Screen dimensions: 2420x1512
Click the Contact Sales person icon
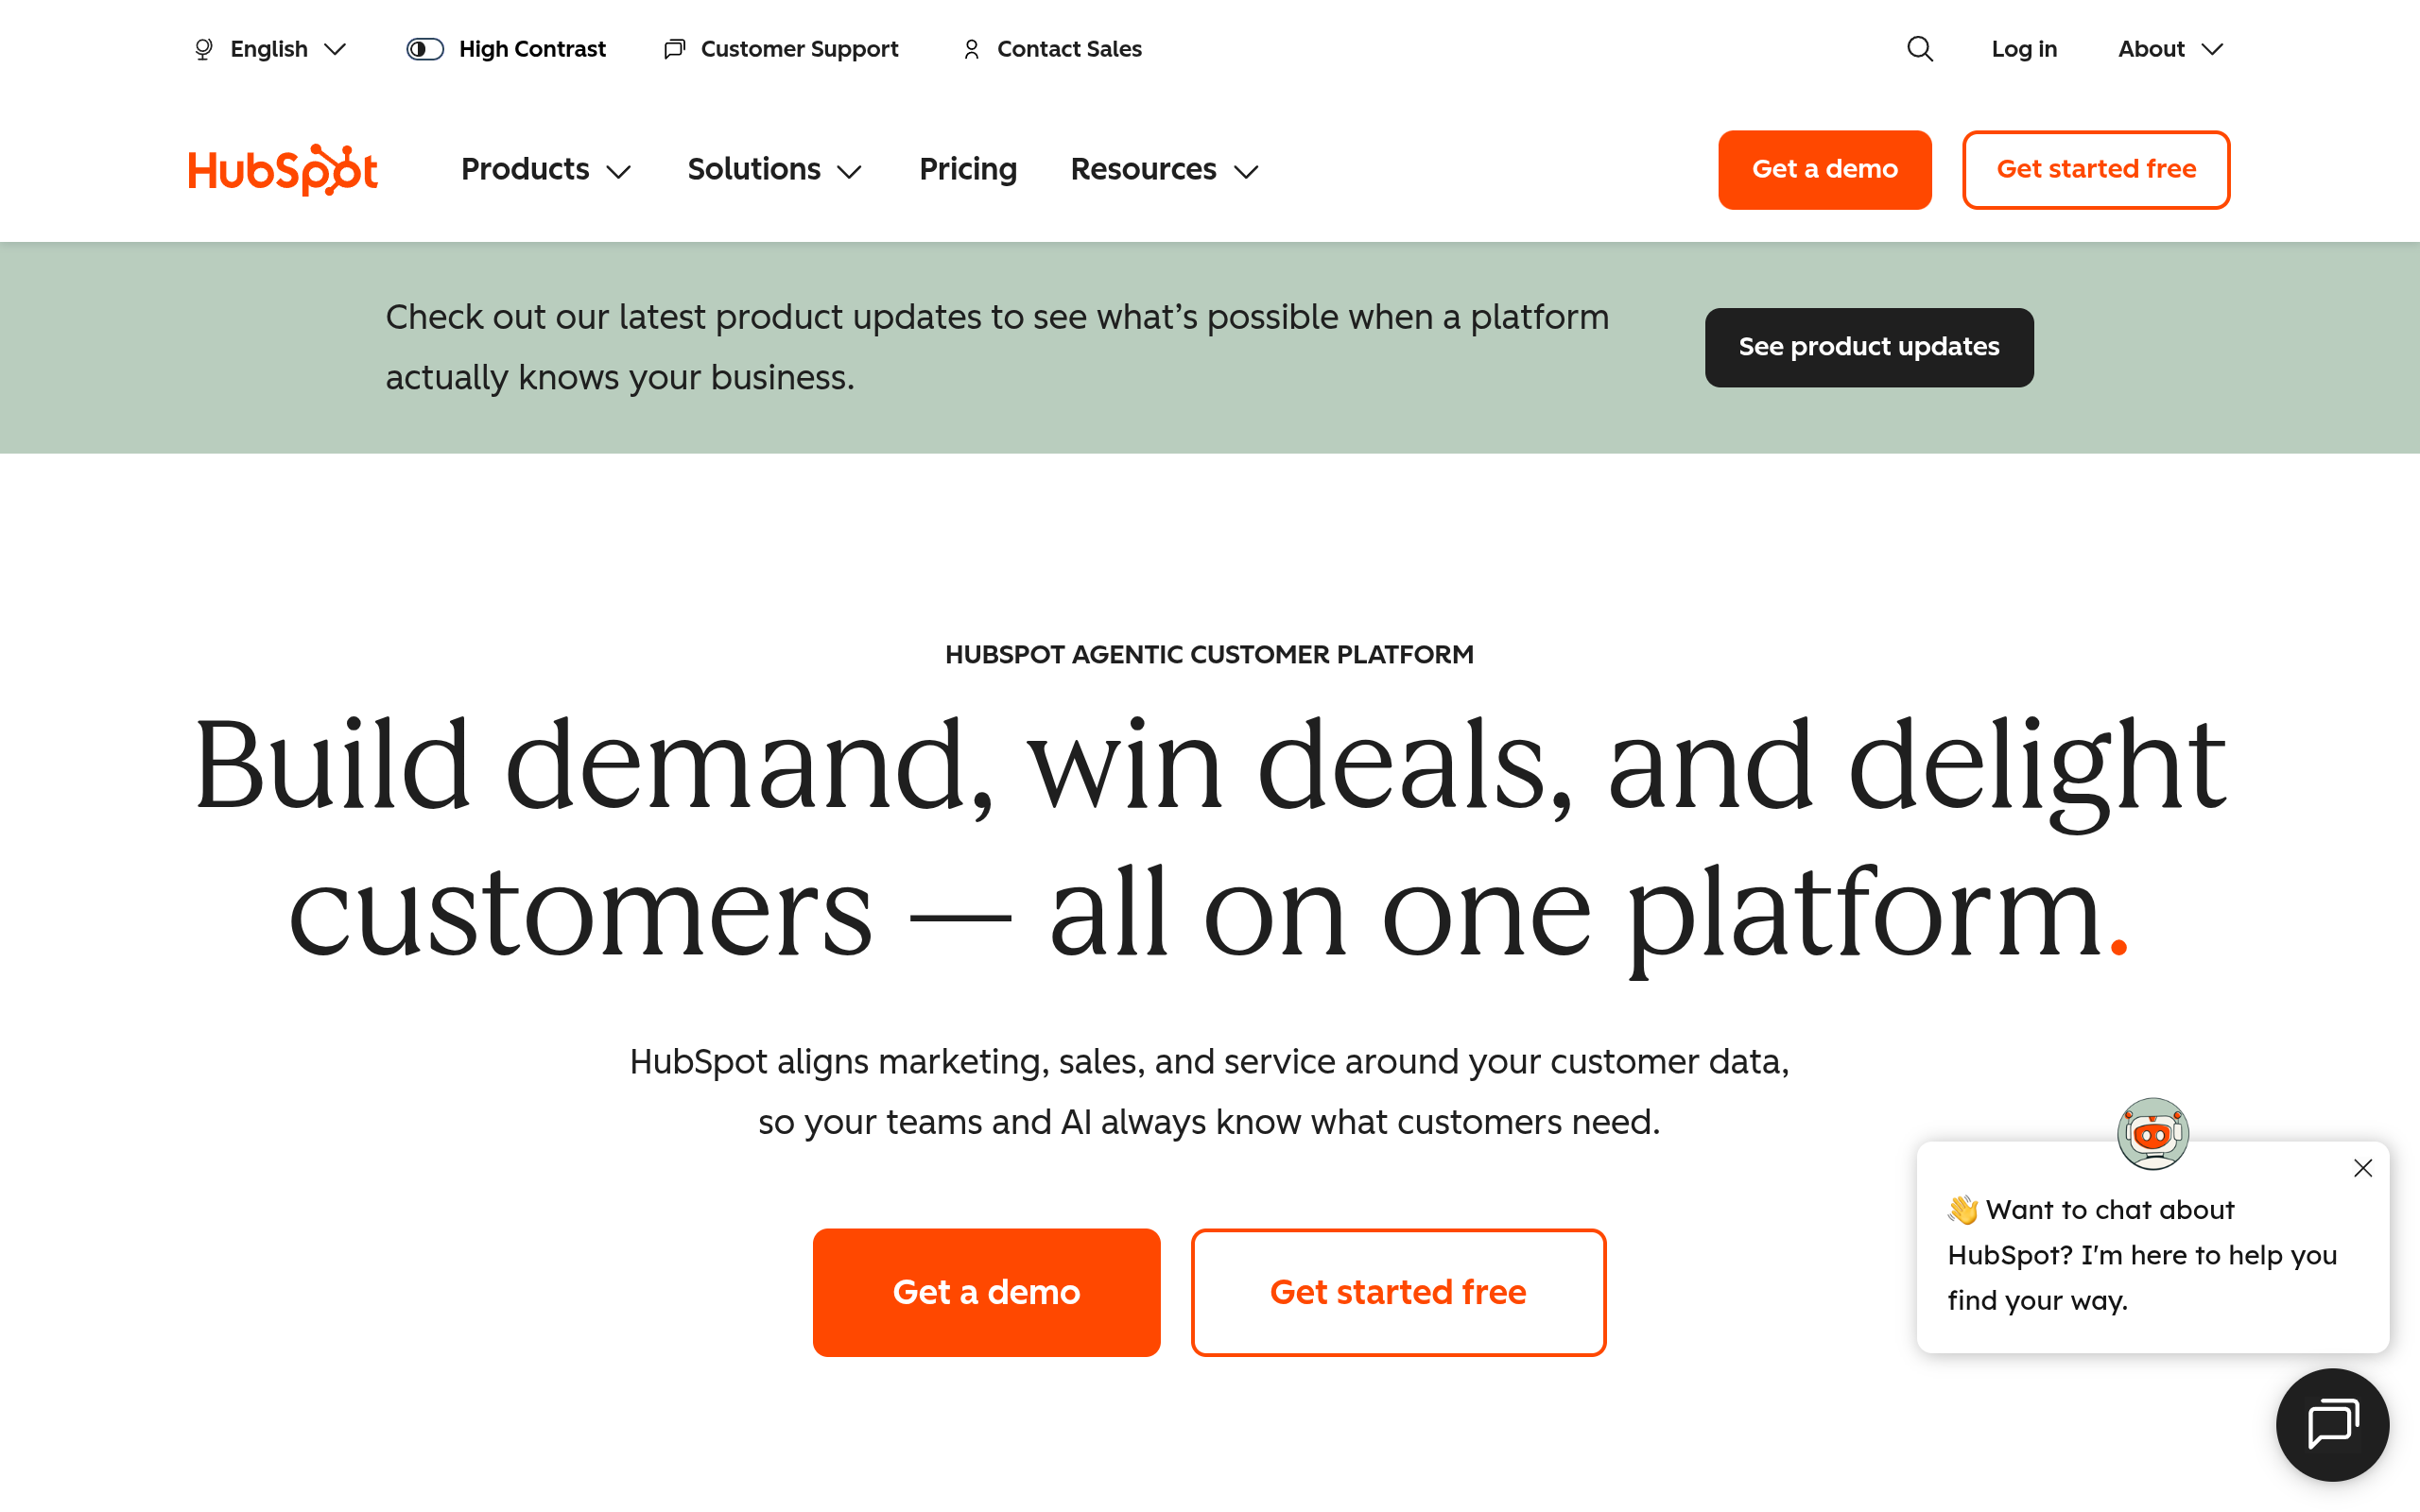pyautogui.click(x=971, y=49)
